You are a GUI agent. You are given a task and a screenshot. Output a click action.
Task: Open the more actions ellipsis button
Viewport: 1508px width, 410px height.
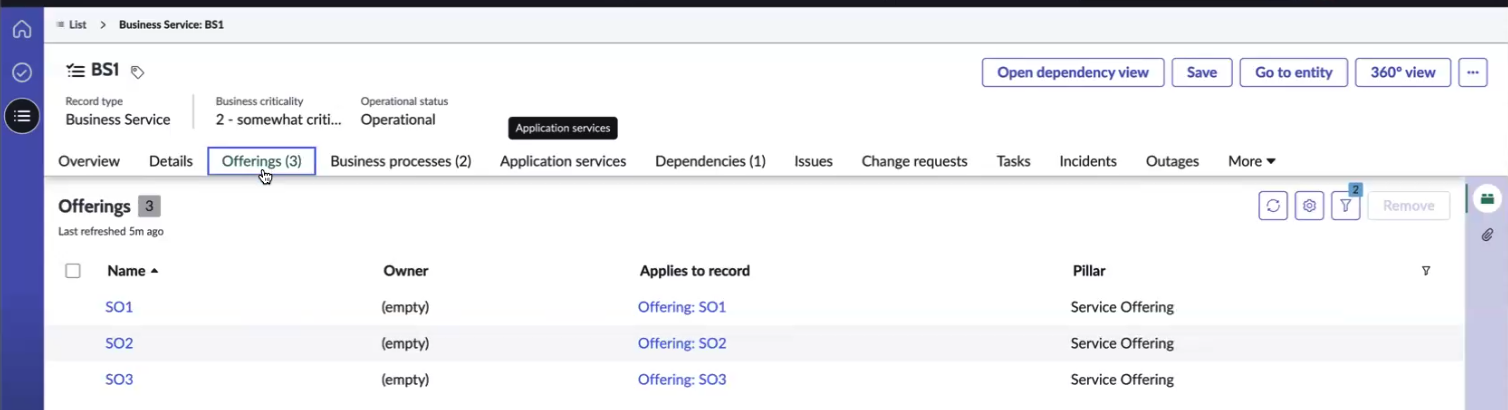1472,72
